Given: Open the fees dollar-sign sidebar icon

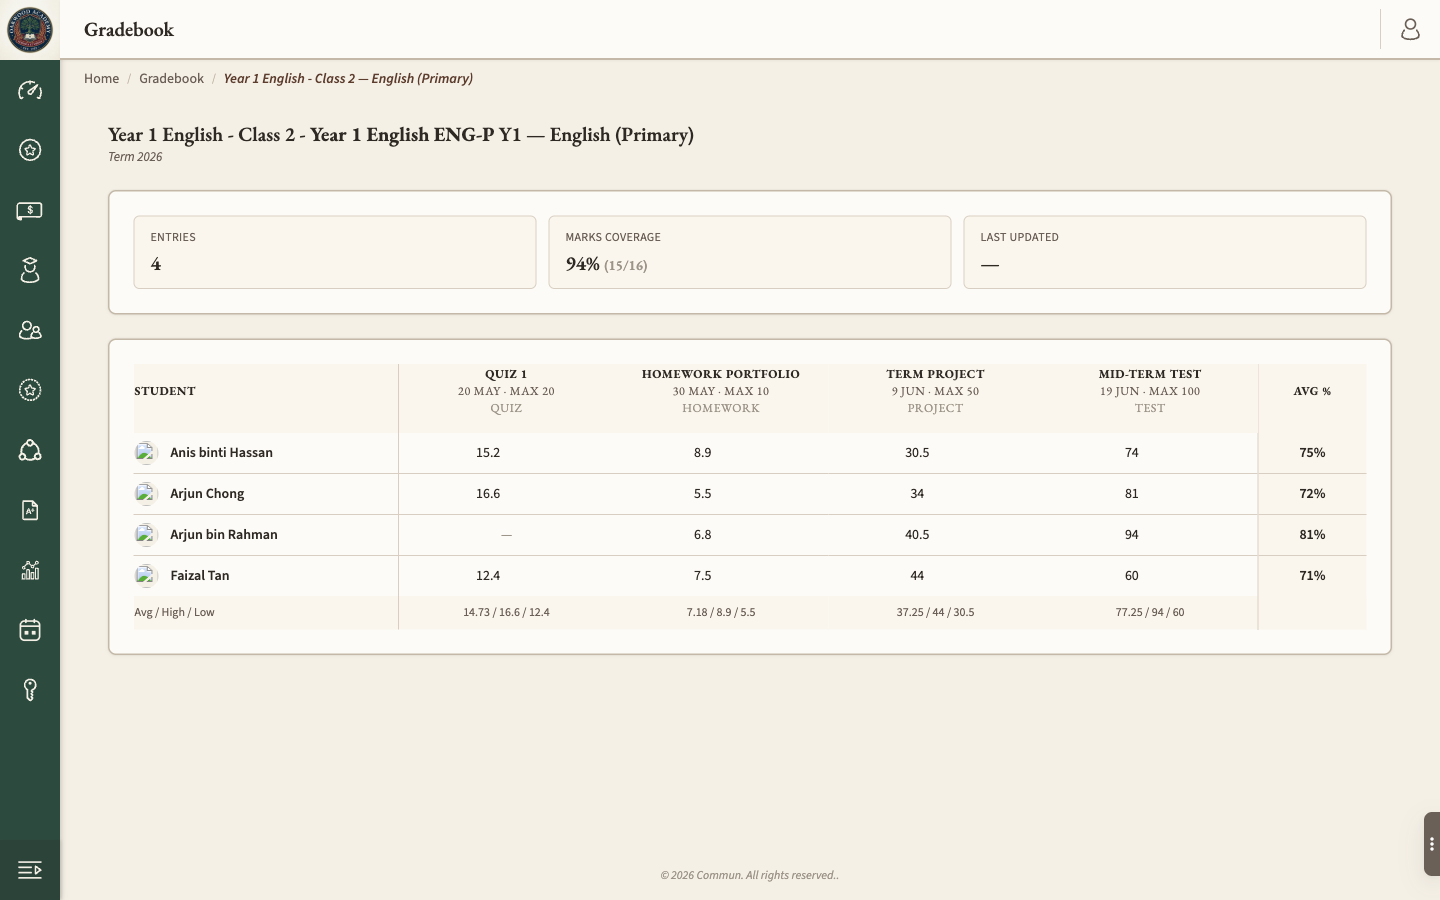Looking at the screenshot, I should coord(30,210).
